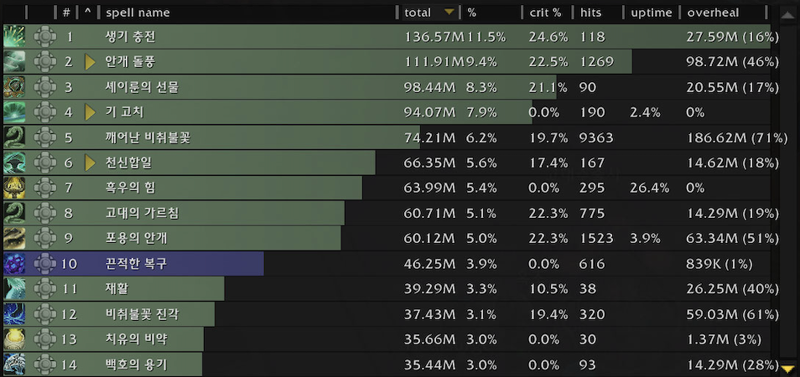Click the 깨어난 비취불꽃 spell icon

point(14,138)
